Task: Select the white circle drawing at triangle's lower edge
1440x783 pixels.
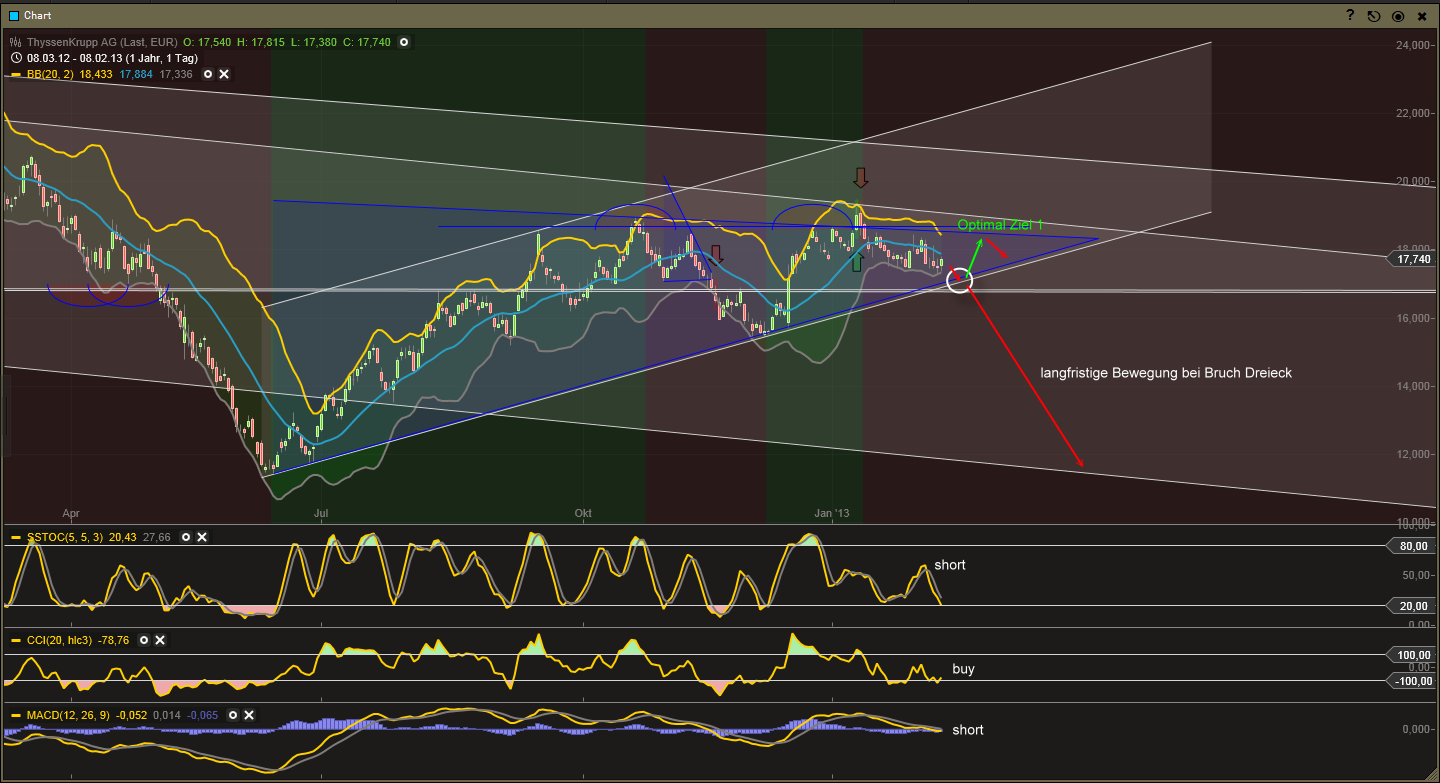Action: click(959, 280)
